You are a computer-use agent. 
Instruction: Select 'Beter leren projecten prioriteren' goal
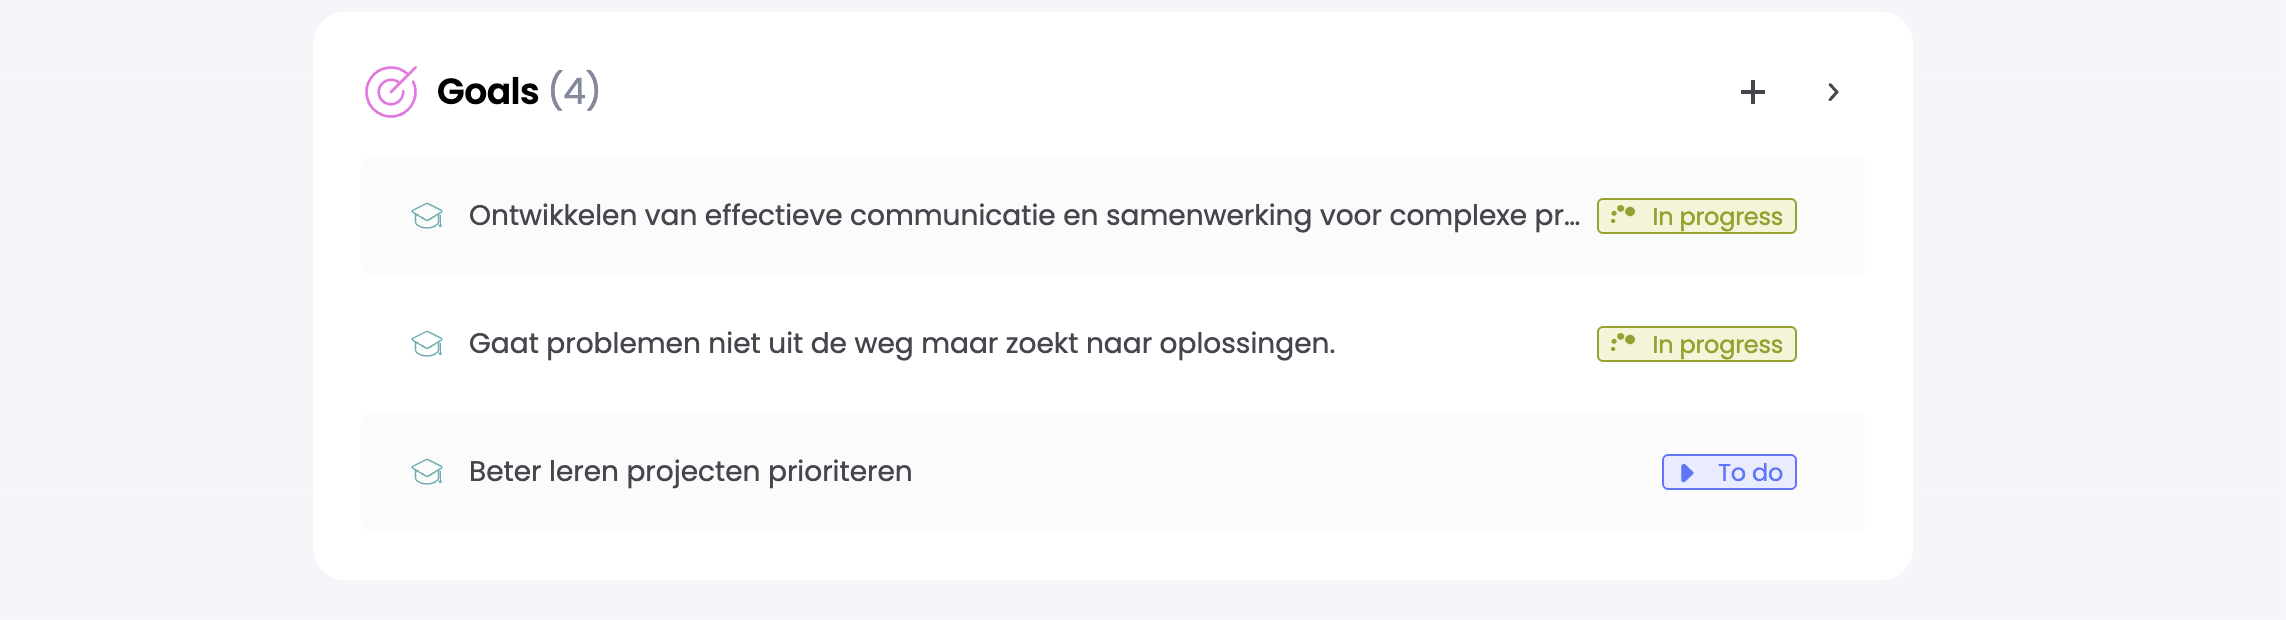tap(690, 472)
